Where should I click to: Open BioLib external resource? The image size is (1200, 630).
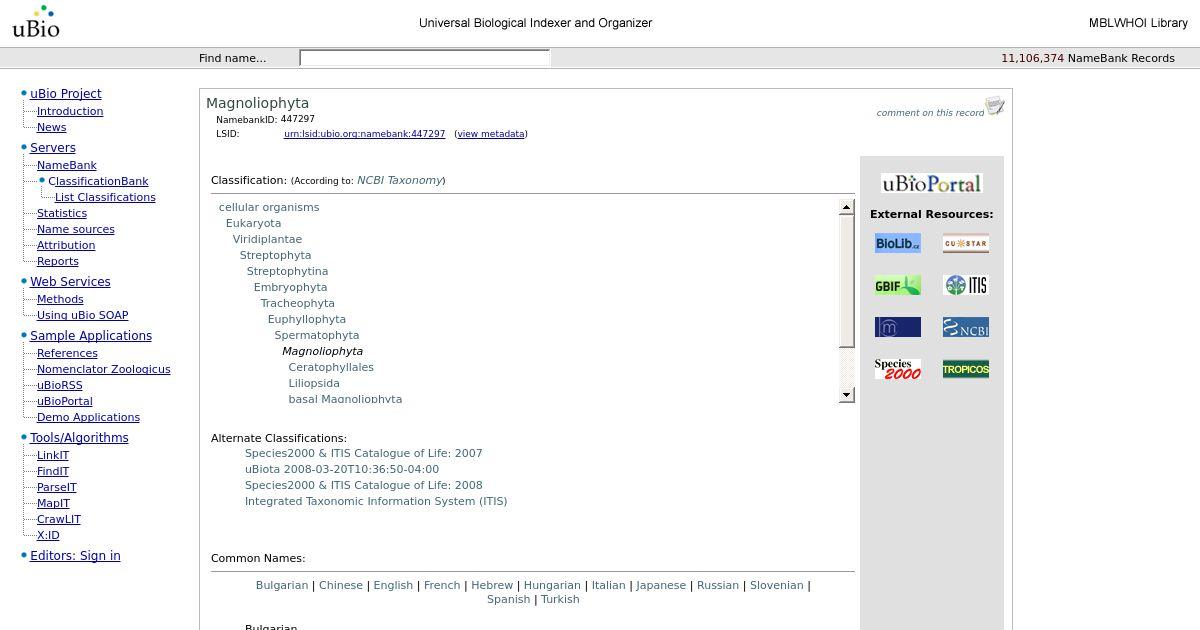tap(898, 243)
